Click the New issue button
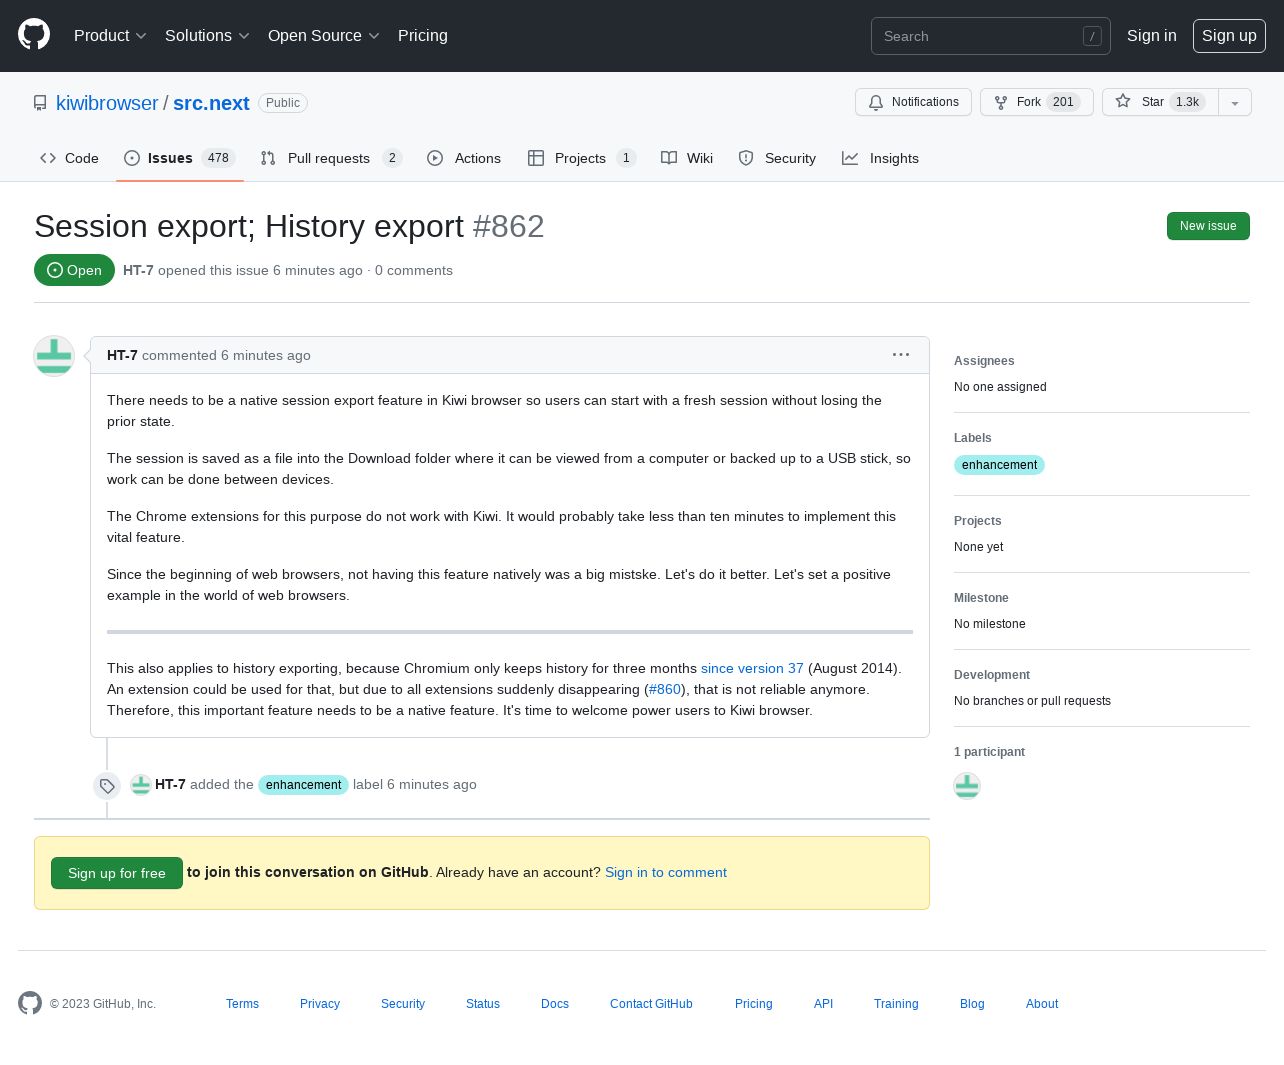The height and width of the screenshot is (1065, 1284). coord(1208,226)
